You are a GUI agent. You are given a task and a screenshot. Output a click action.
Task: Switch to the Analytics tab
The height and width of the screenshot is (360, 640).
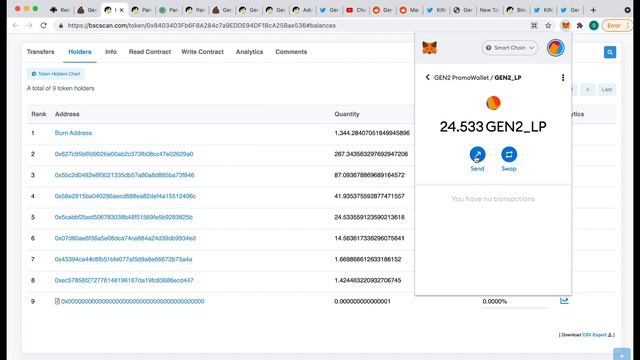(x=249, y=52)
